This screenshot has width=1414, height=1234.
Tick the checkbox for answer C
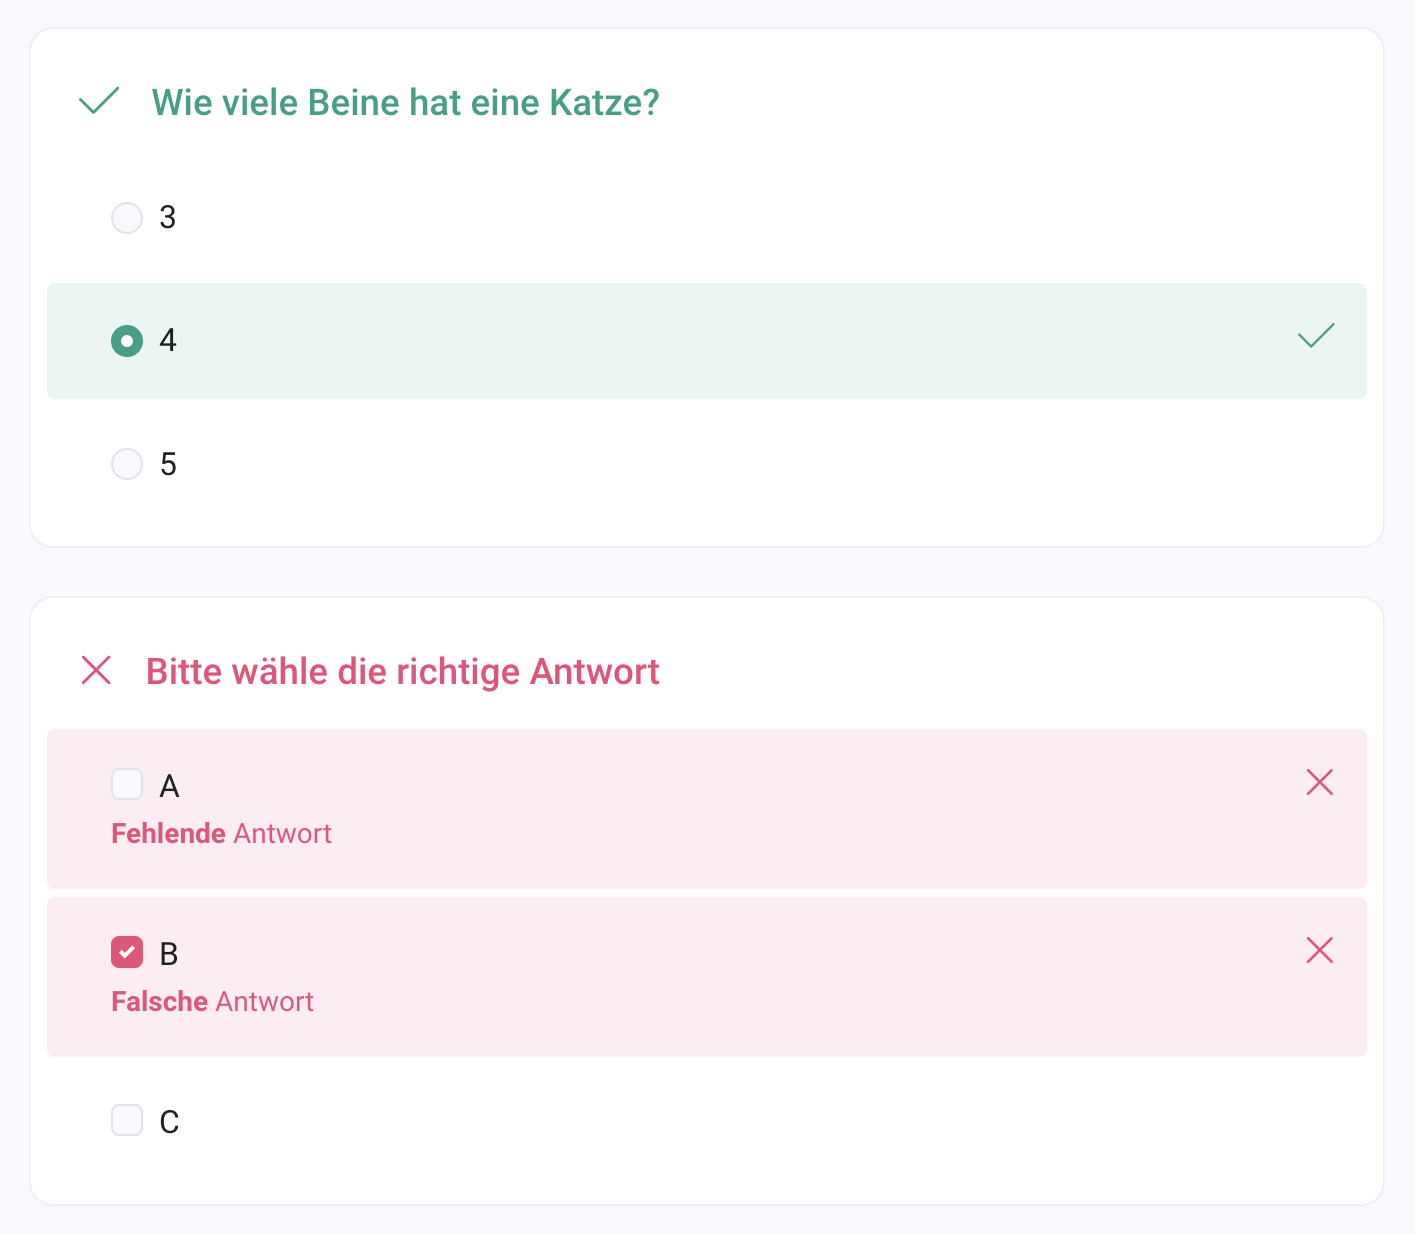coord(127,1120)
